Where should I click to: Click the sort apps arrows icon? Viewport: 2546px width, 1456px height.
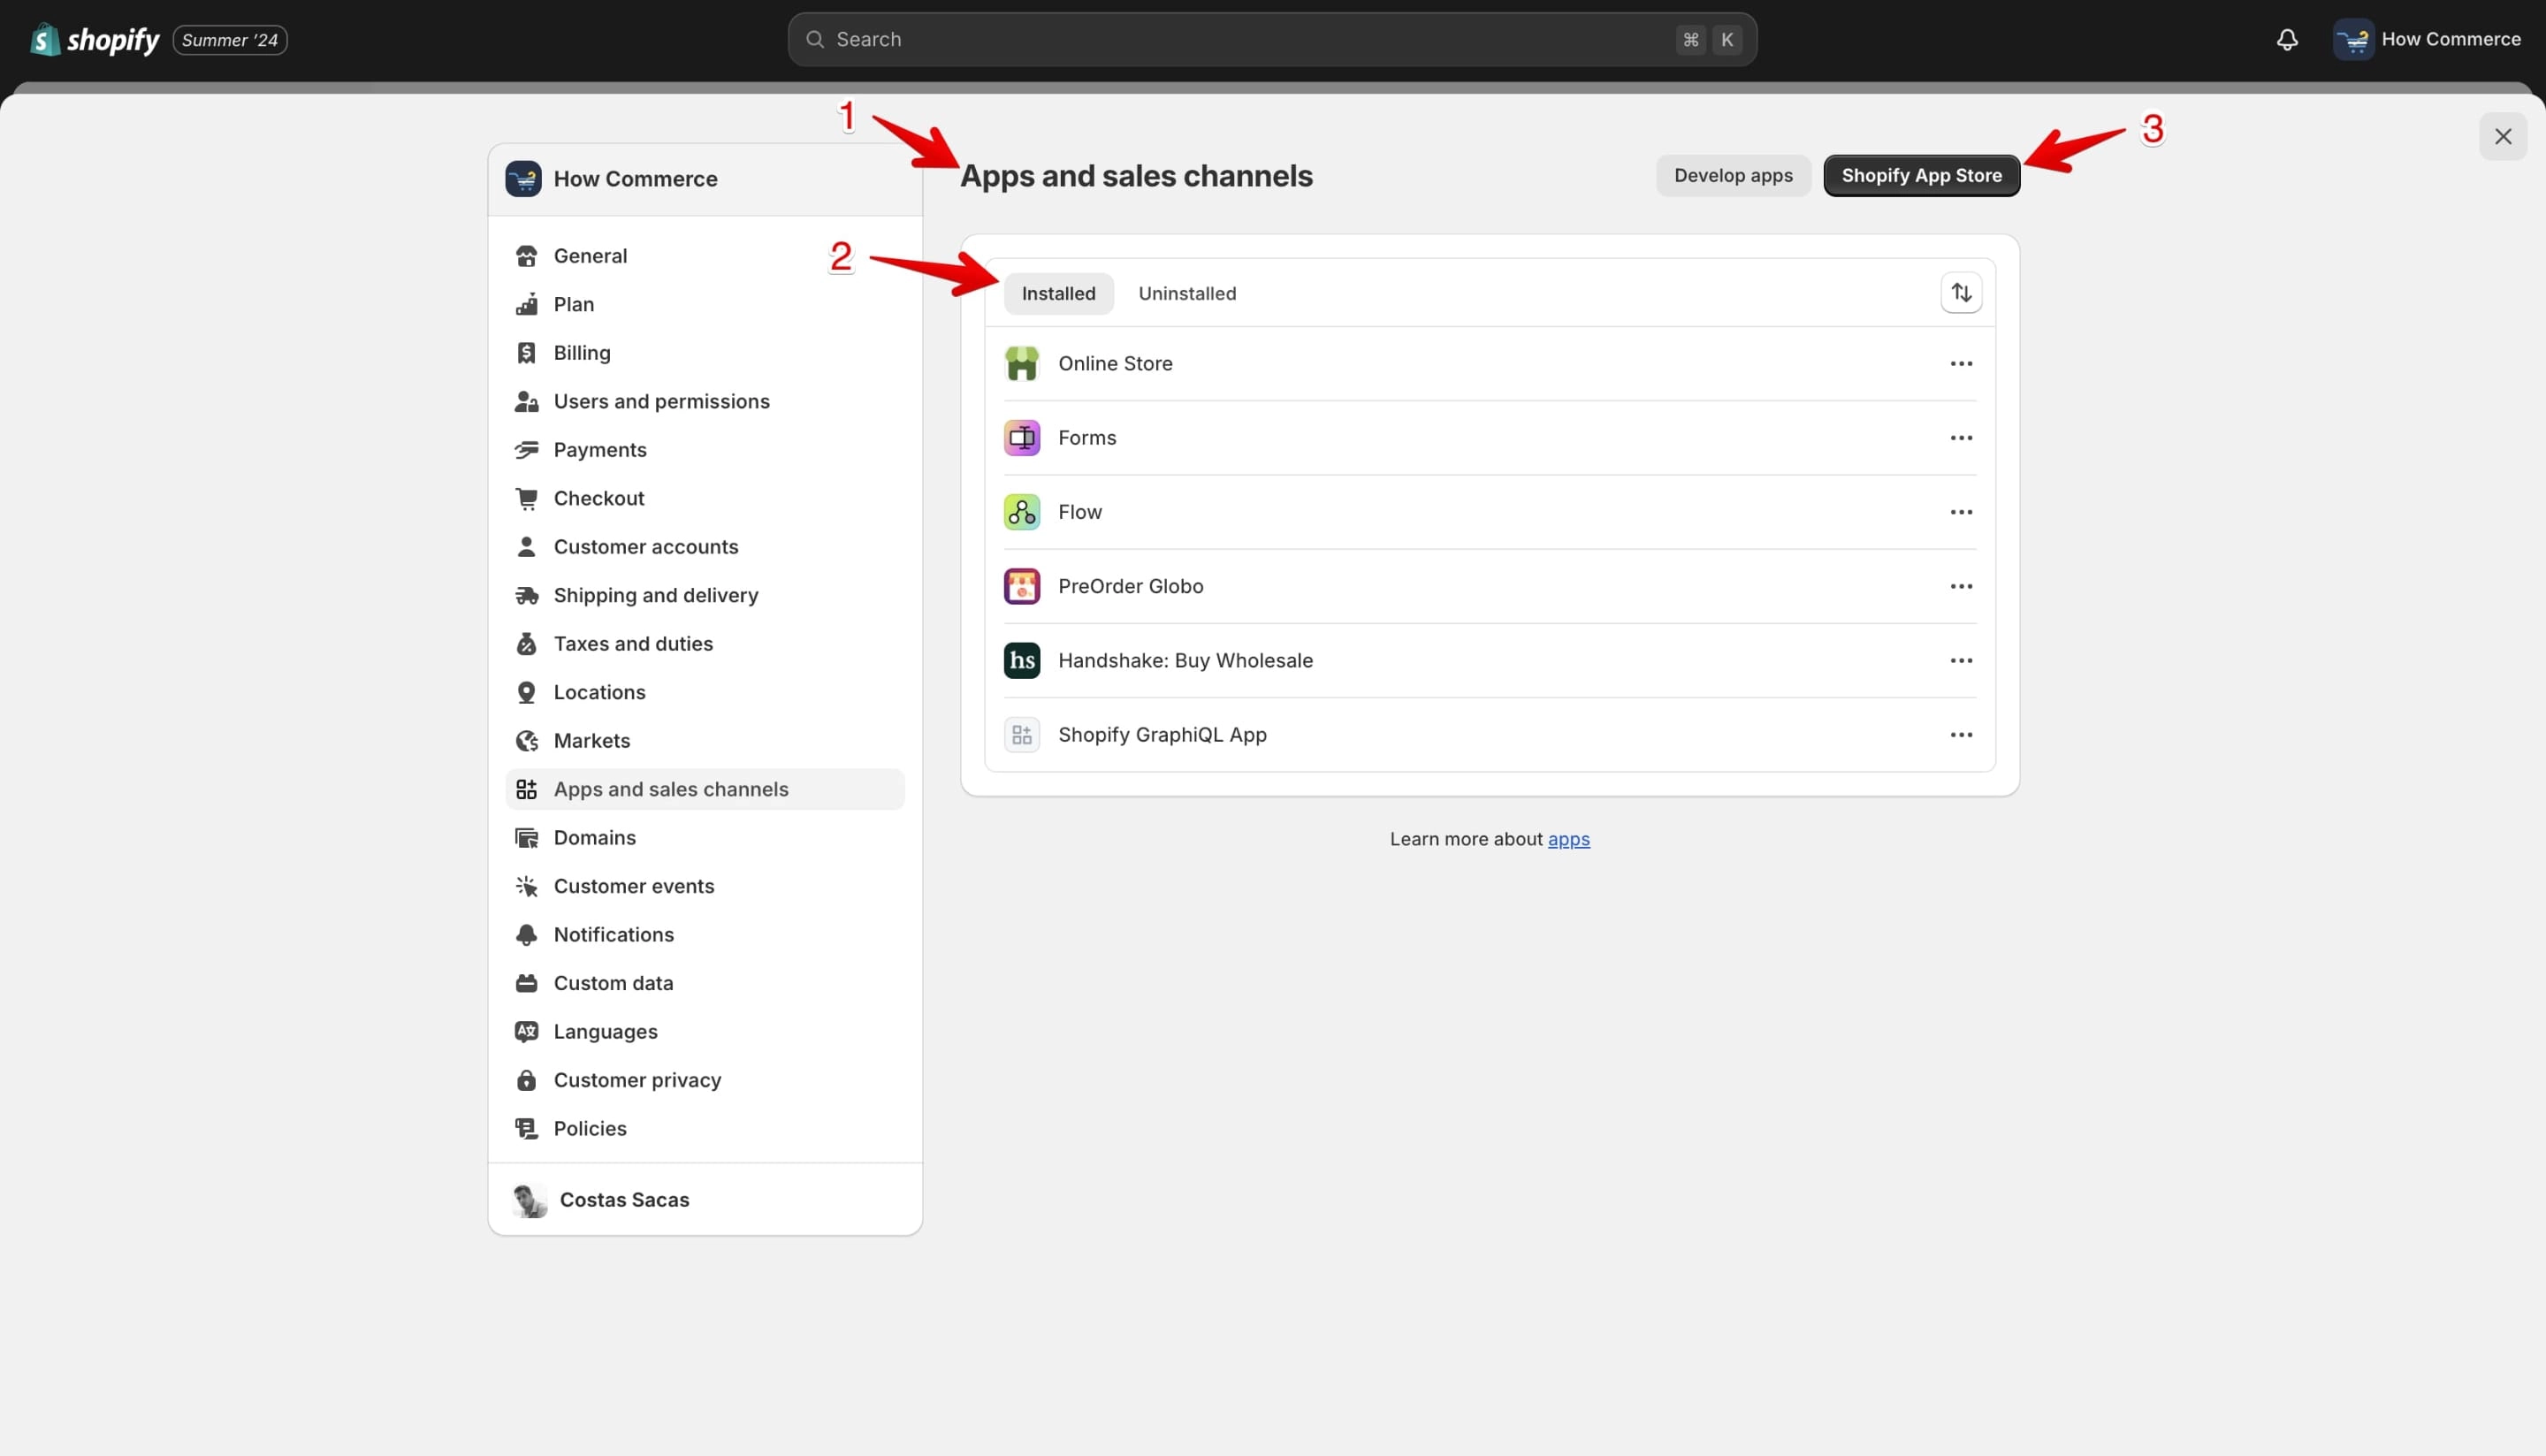pos(1961,293)
